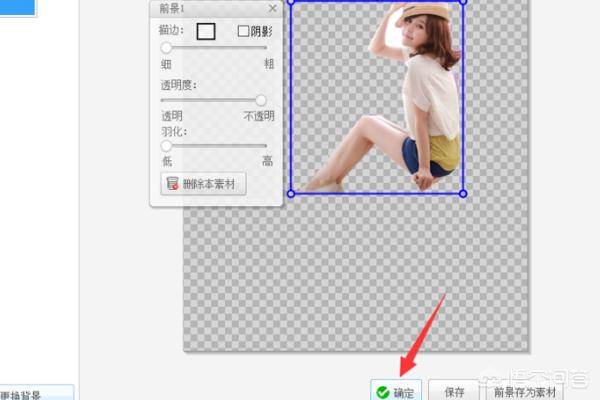The image size is (600, 400).
Task: Set feather to maximum at 高 end
Action: coord(266,146)
